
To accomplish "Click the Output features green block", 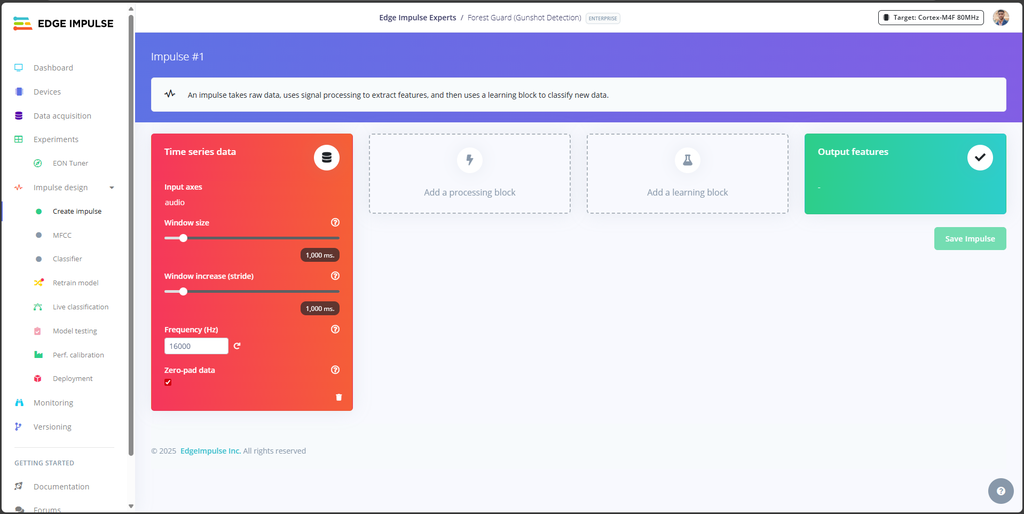I will click(905, 174).
